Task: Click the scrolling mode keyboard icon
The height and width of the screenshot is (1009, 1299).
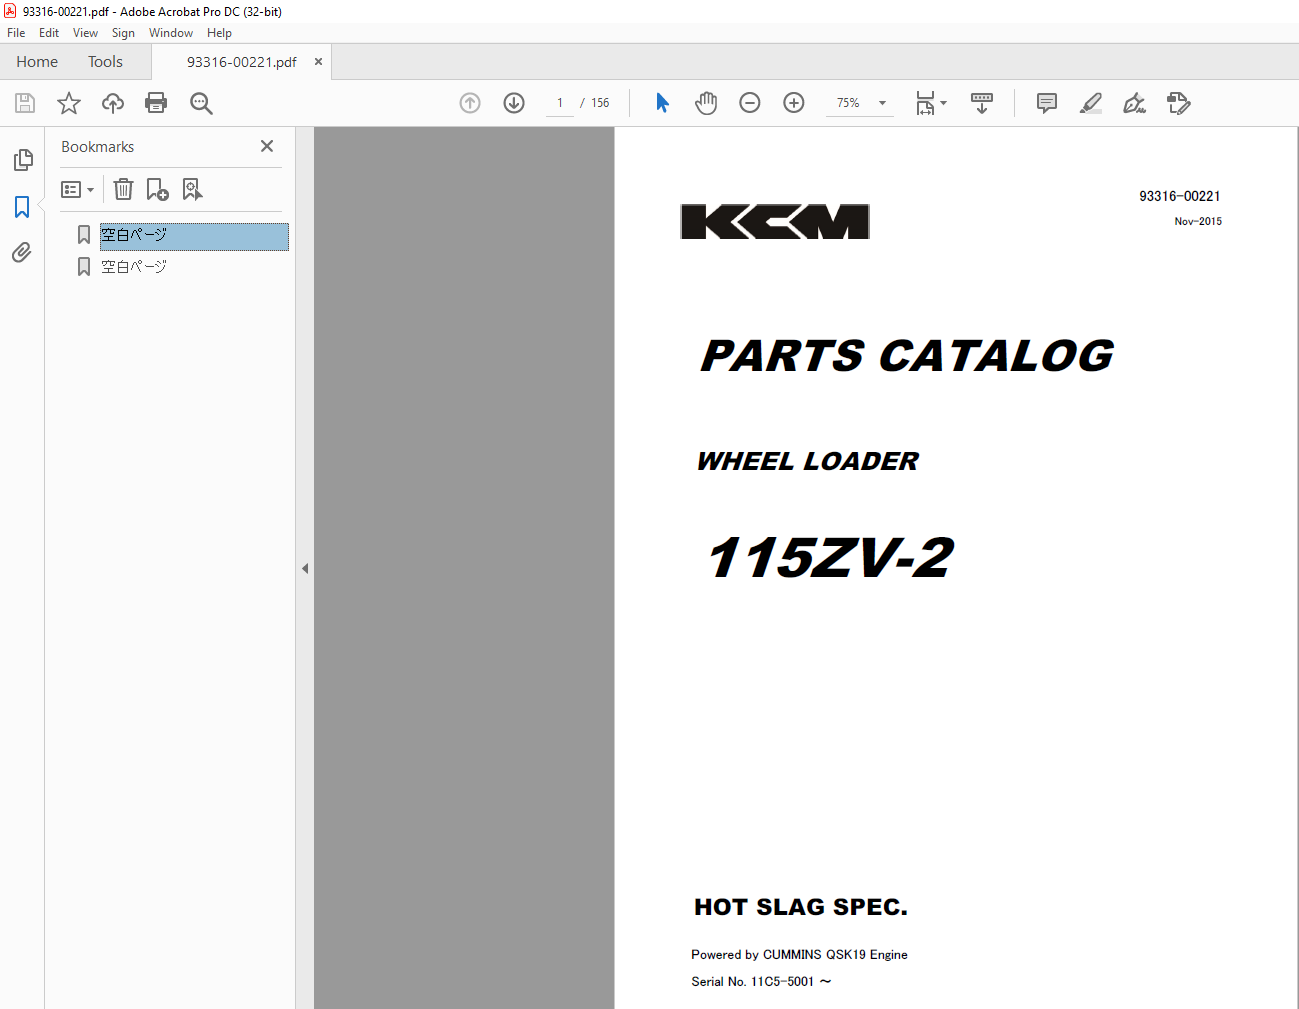Action: pyautogui.click(x=982, y=103)
